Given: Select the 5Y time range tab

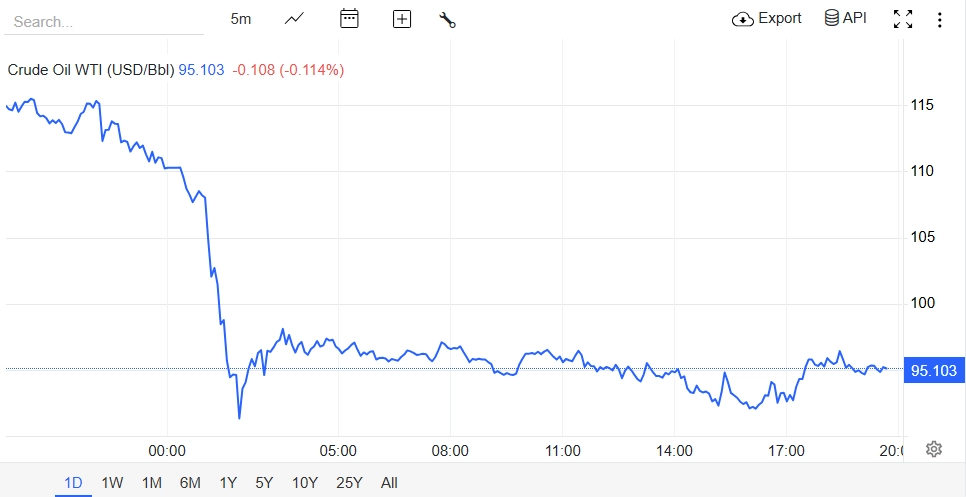Looking at the screenshot, I should [x=264, y=483].
